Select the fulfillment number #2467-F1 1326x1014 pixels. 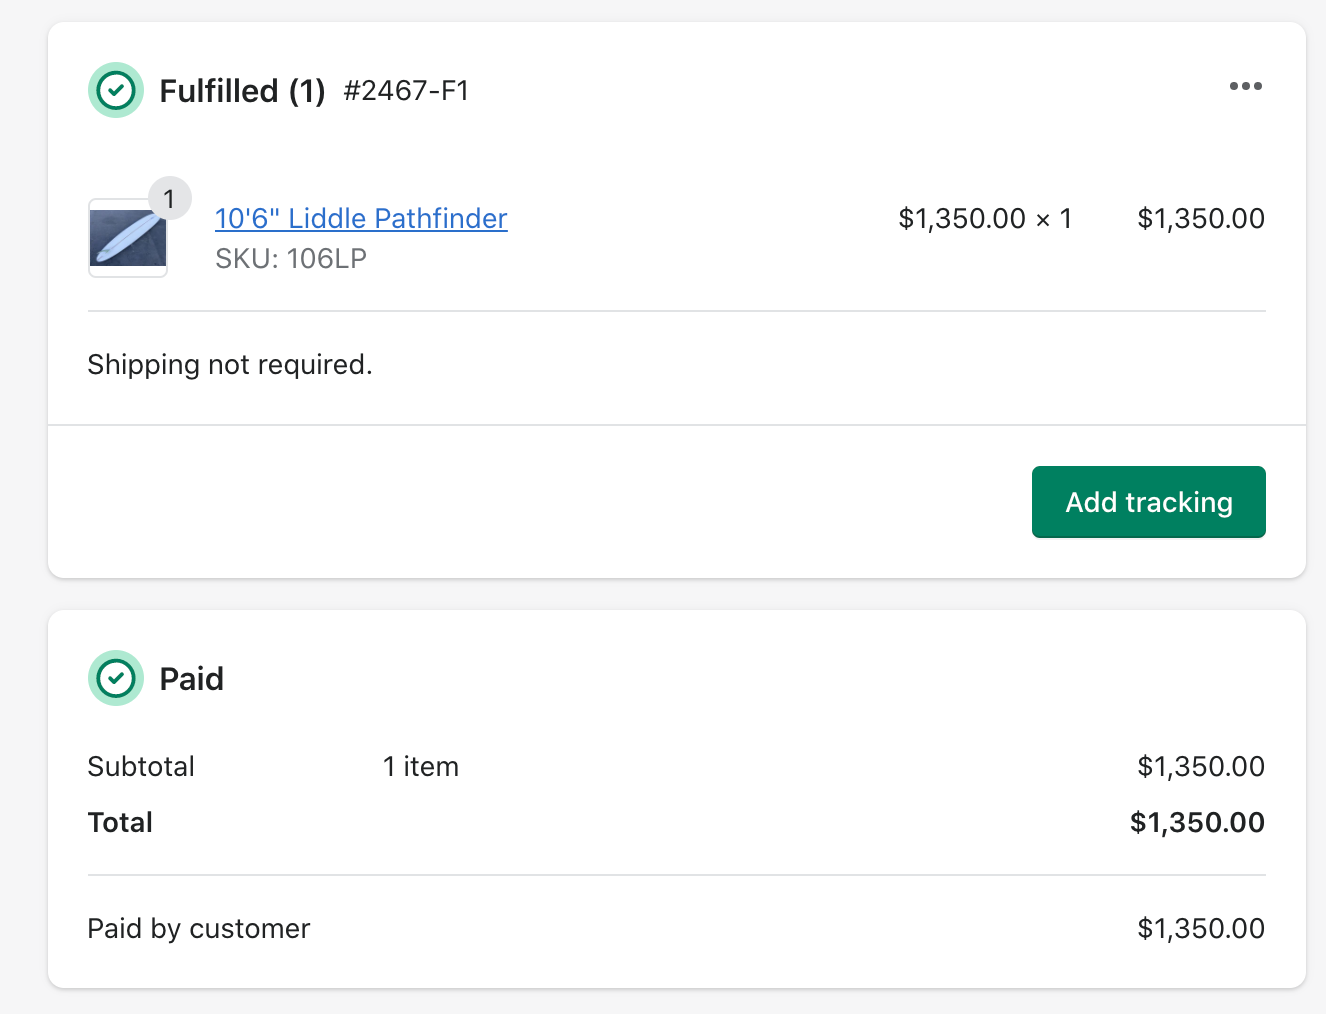coord(406,91)
